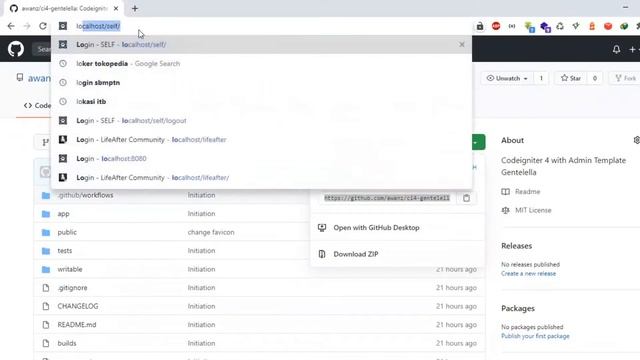
Task: Select suggestion Login - localhost:8080
Action: [261, 158]
